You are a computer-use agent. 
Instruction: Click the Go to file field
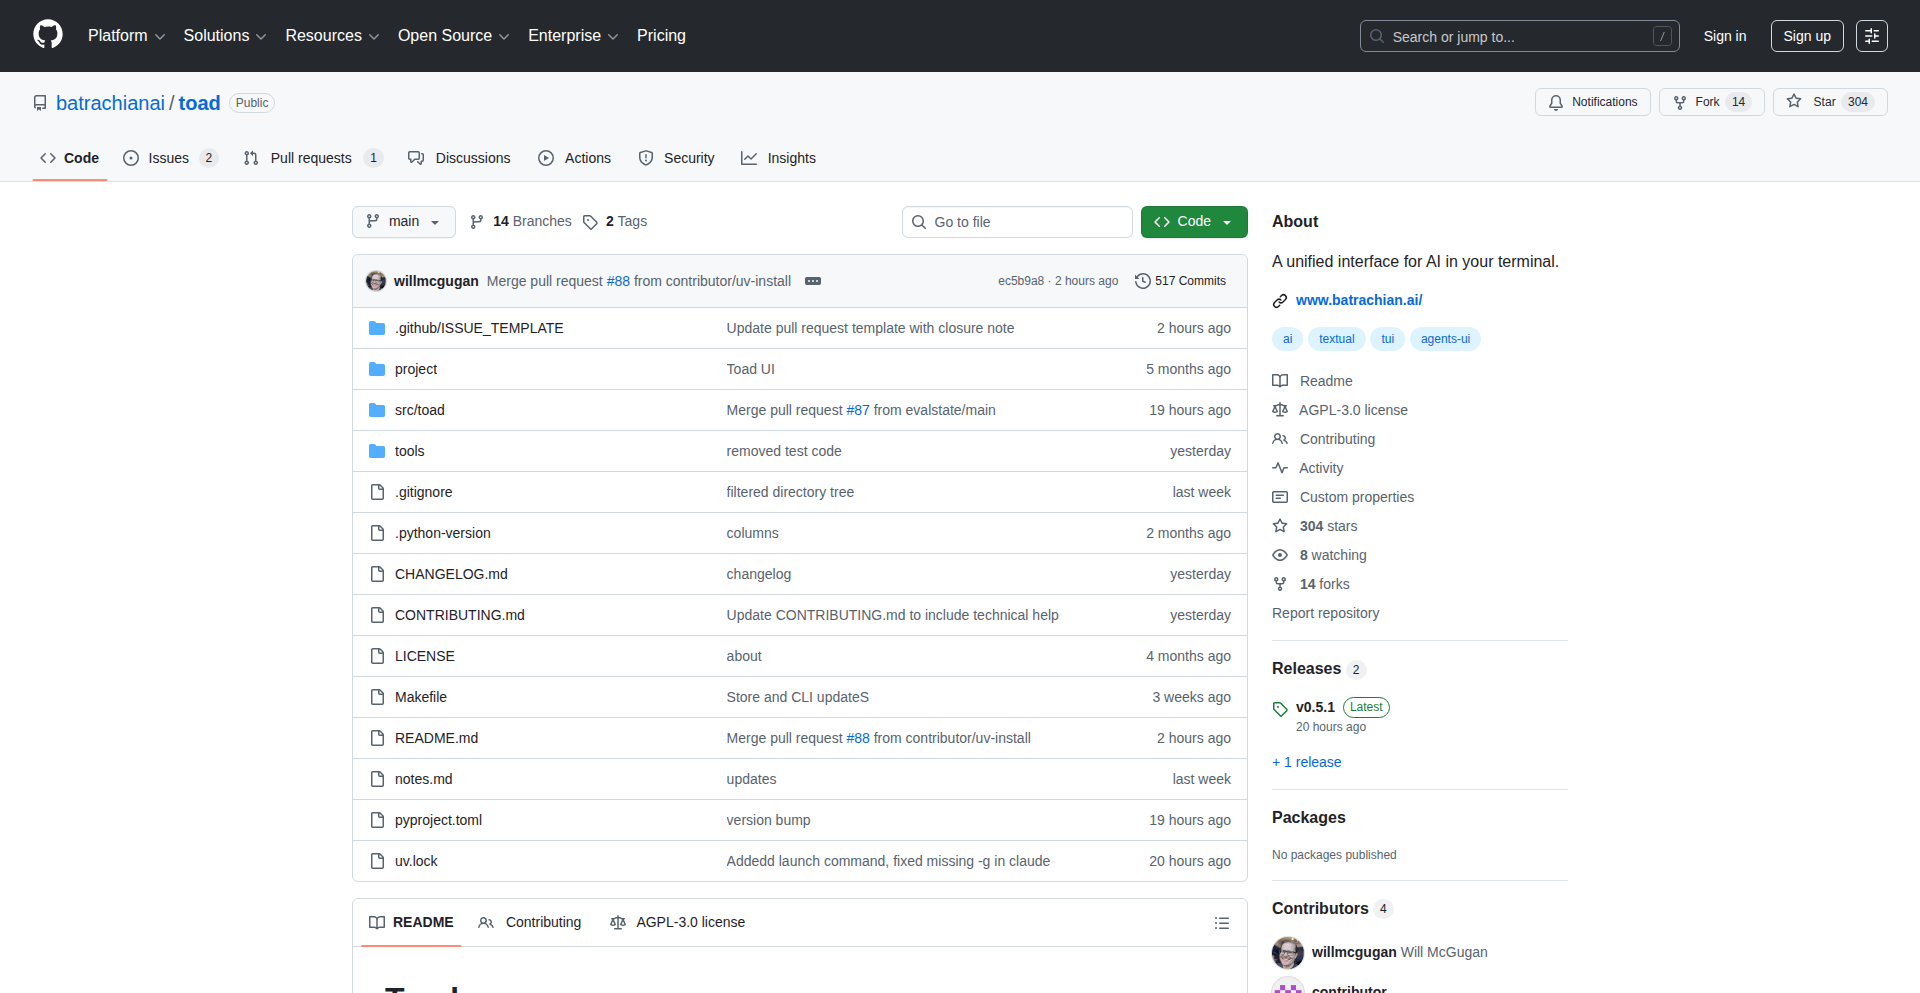1017,222
